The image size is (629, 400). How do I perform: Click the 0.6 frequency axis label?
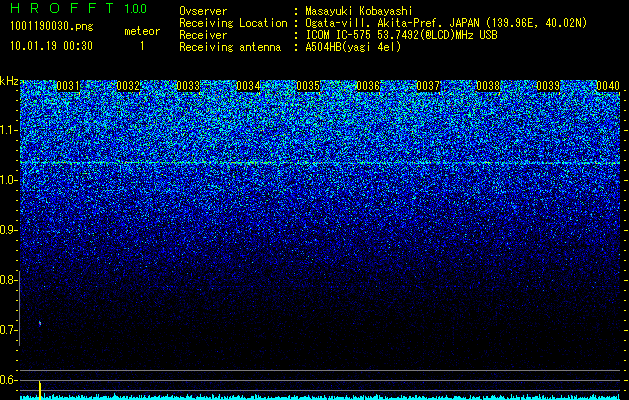click(x=8, y=380)
